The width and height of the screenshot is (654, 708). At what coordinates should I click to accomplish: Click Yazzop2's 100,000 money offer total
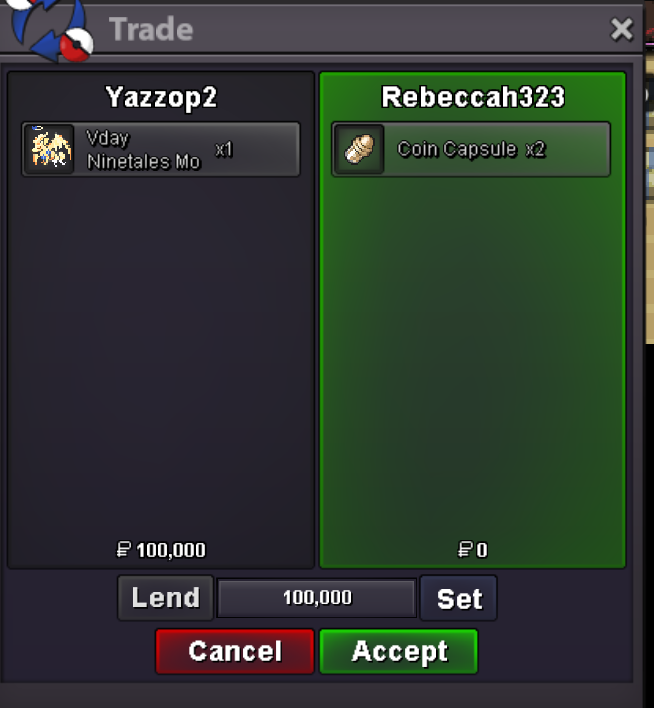click(x=161, y=550)
